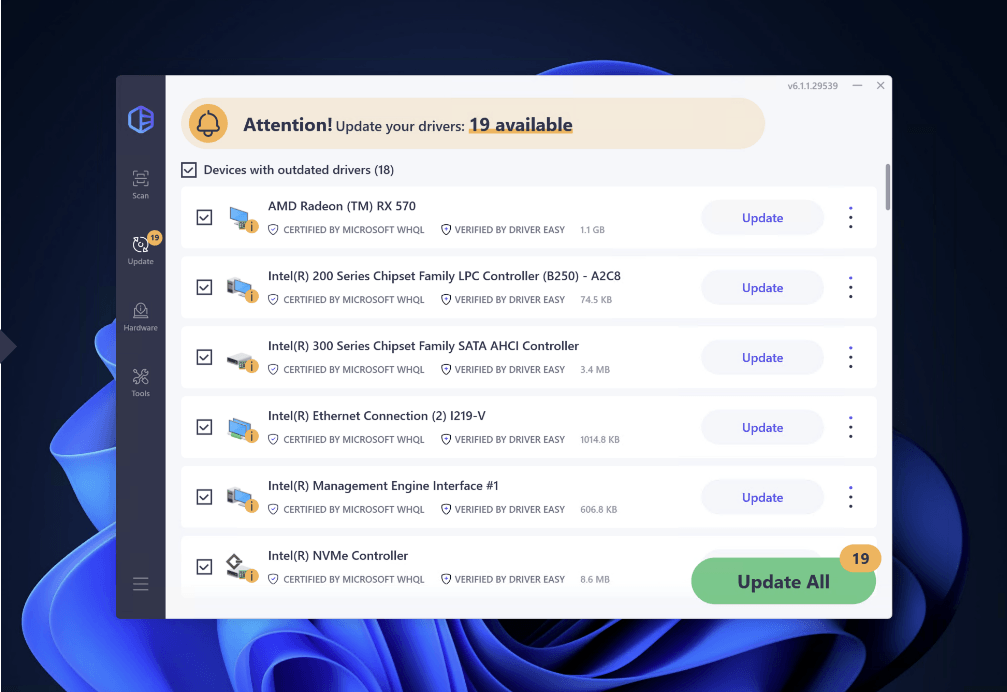Click the LPC Controller device icon
Viewport: 1007px width, 692px height.
click(x=242, y=288)
